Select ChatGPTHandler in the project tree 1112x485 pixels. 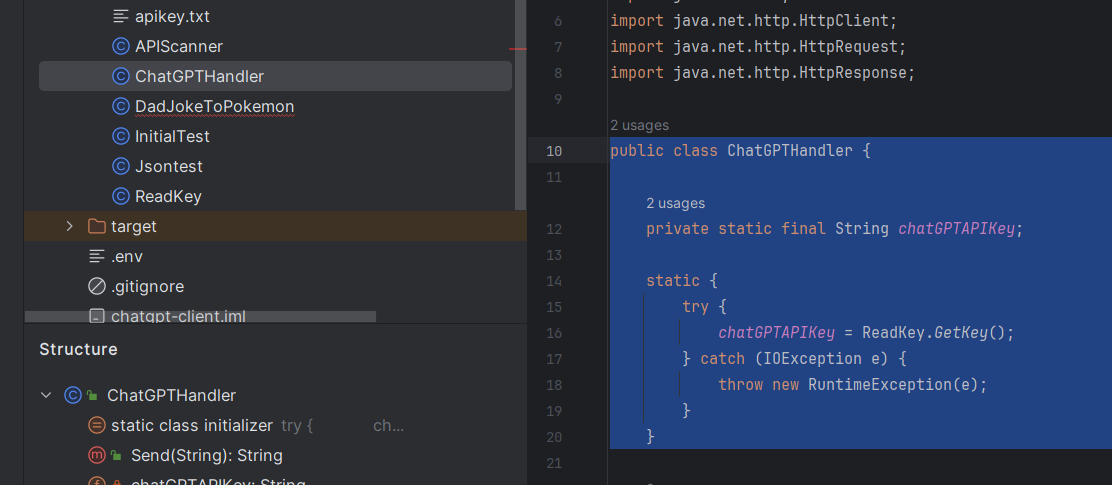point(275,76)
